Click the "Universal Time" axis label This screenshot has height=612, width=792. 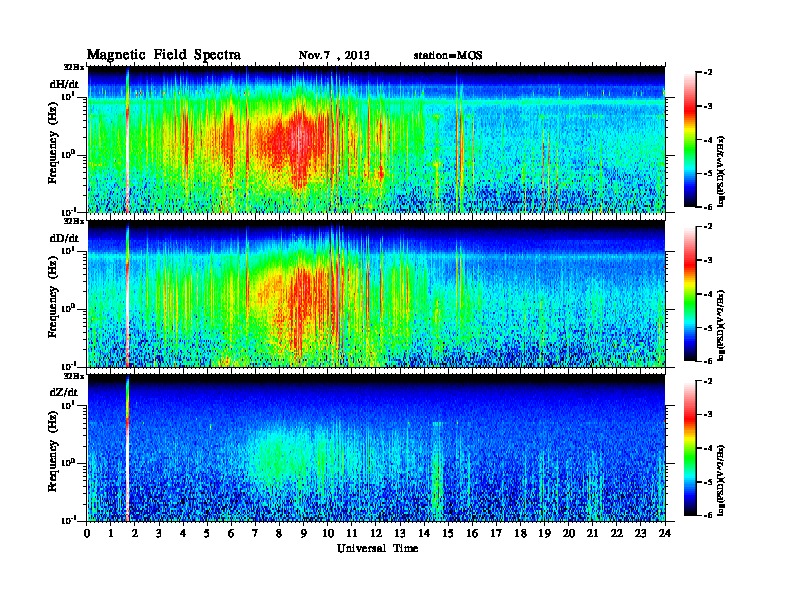click(377, 548)
